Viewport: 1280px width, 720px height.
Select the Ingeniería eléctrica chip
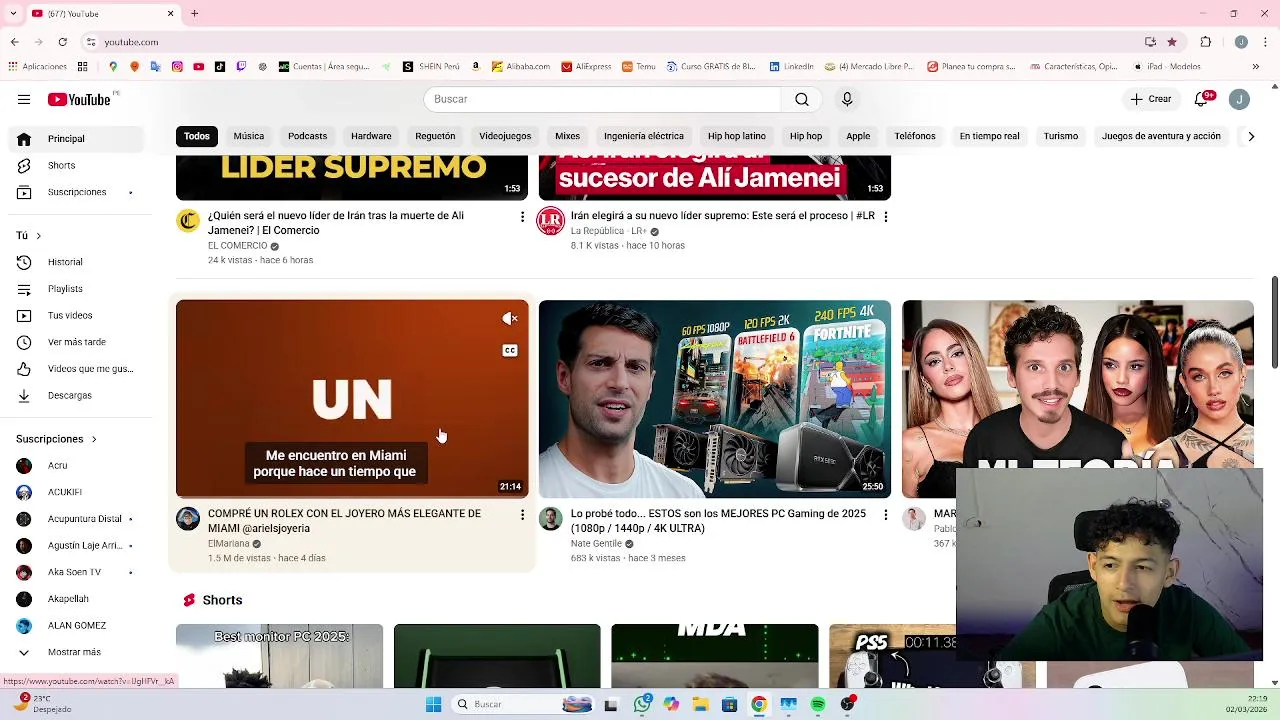(x=644, y=136)
